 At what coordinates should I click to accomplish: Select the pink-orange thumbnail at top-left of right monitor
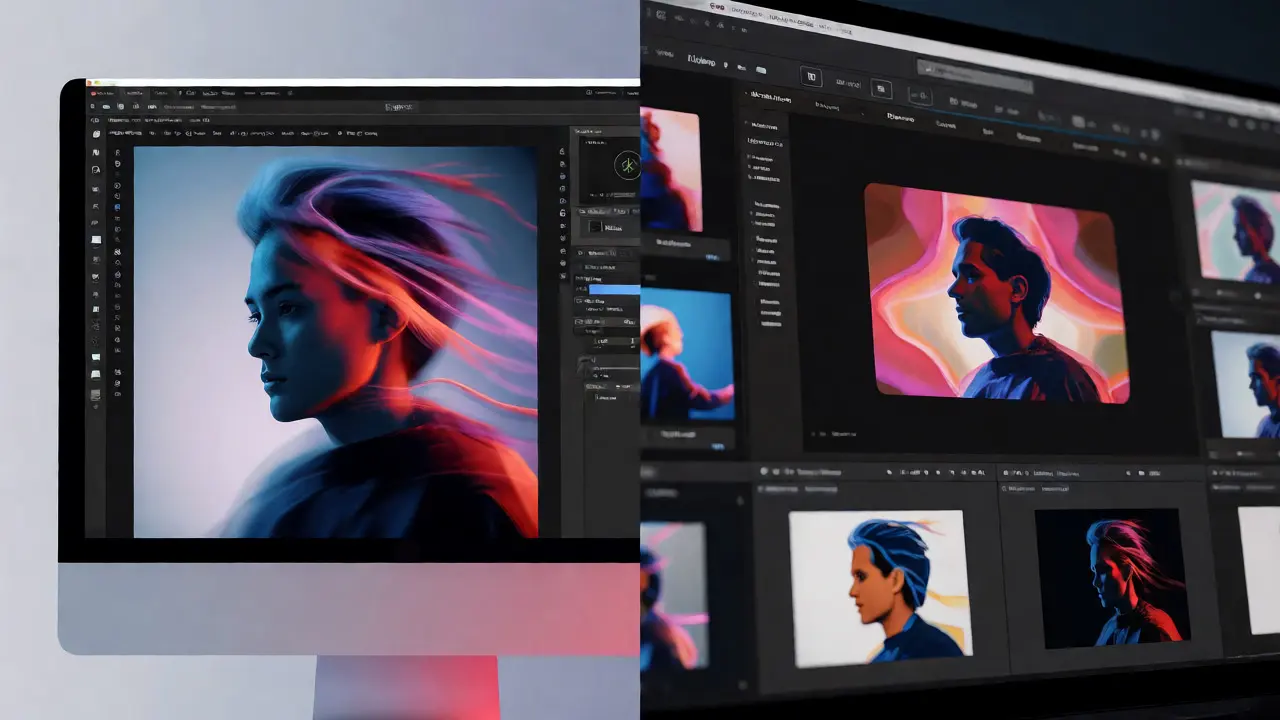pos(670,167)
